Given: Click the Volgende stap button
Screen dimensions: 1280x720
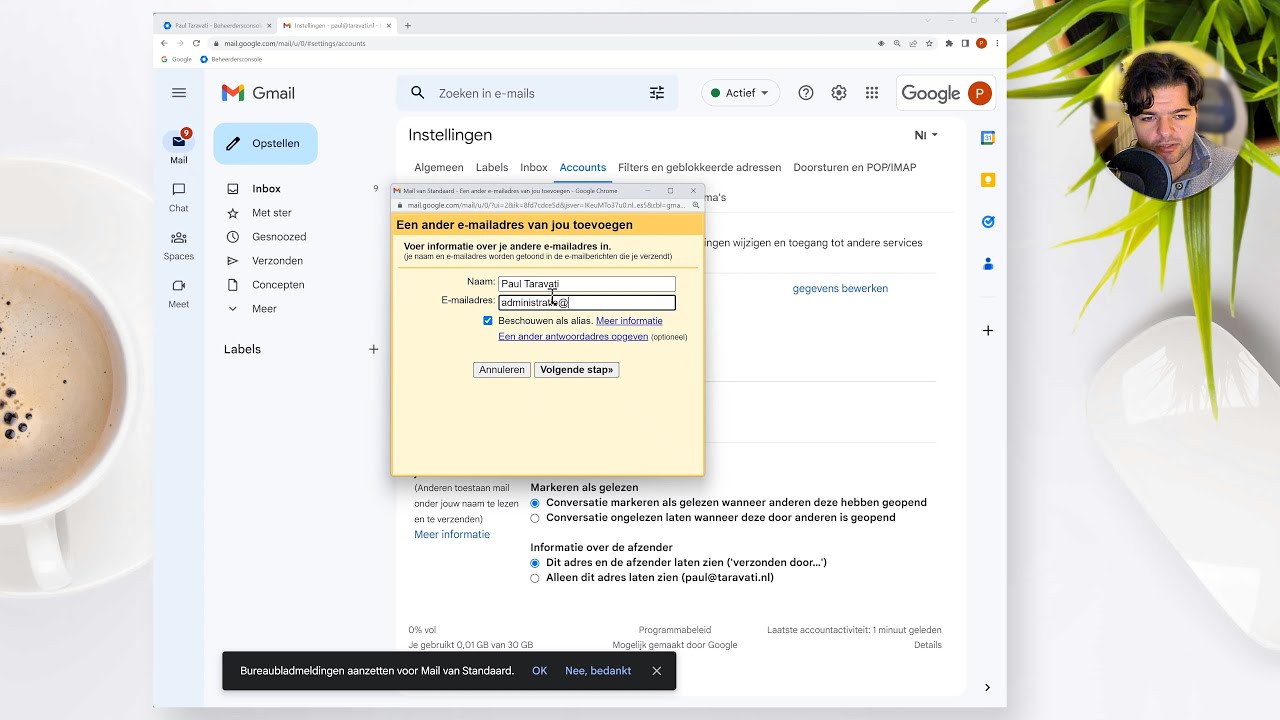Looking at the screenshot, I should click(576, 370).
